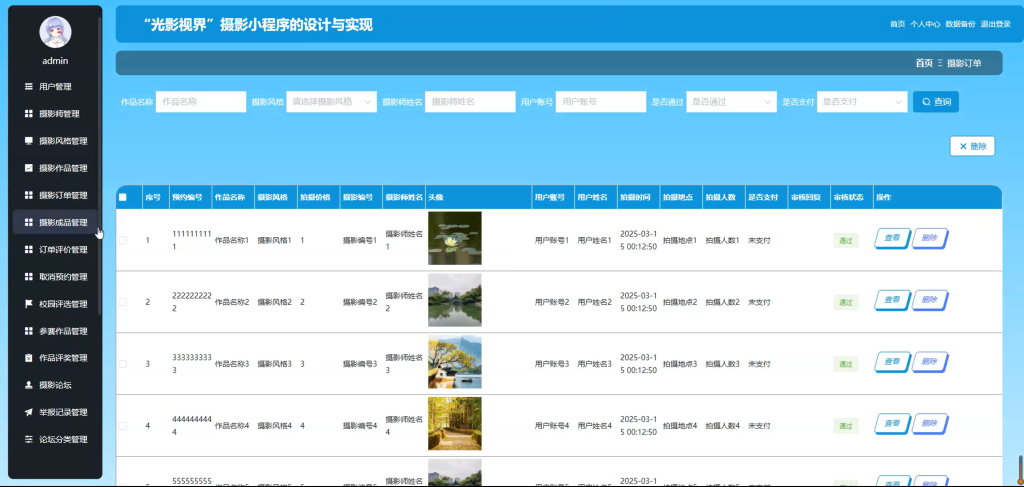Focus the 作品名称 input field
Viewport: 1024px width, 487px height.
click(201, 102)
